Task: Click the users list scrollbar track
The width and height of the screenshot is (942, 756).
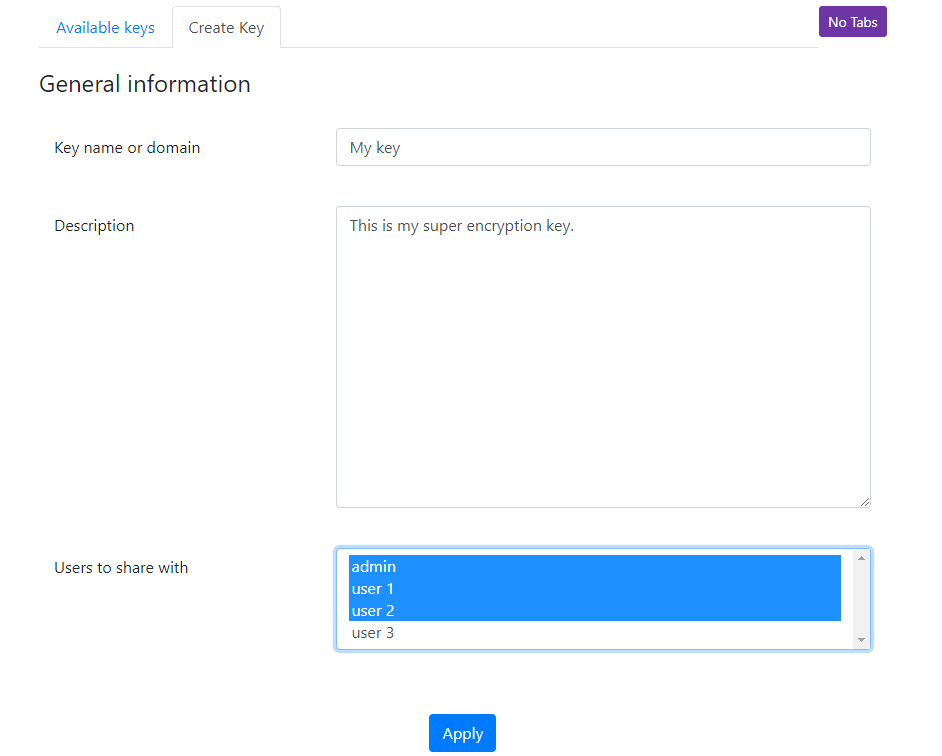Action: tap(861, 599)
